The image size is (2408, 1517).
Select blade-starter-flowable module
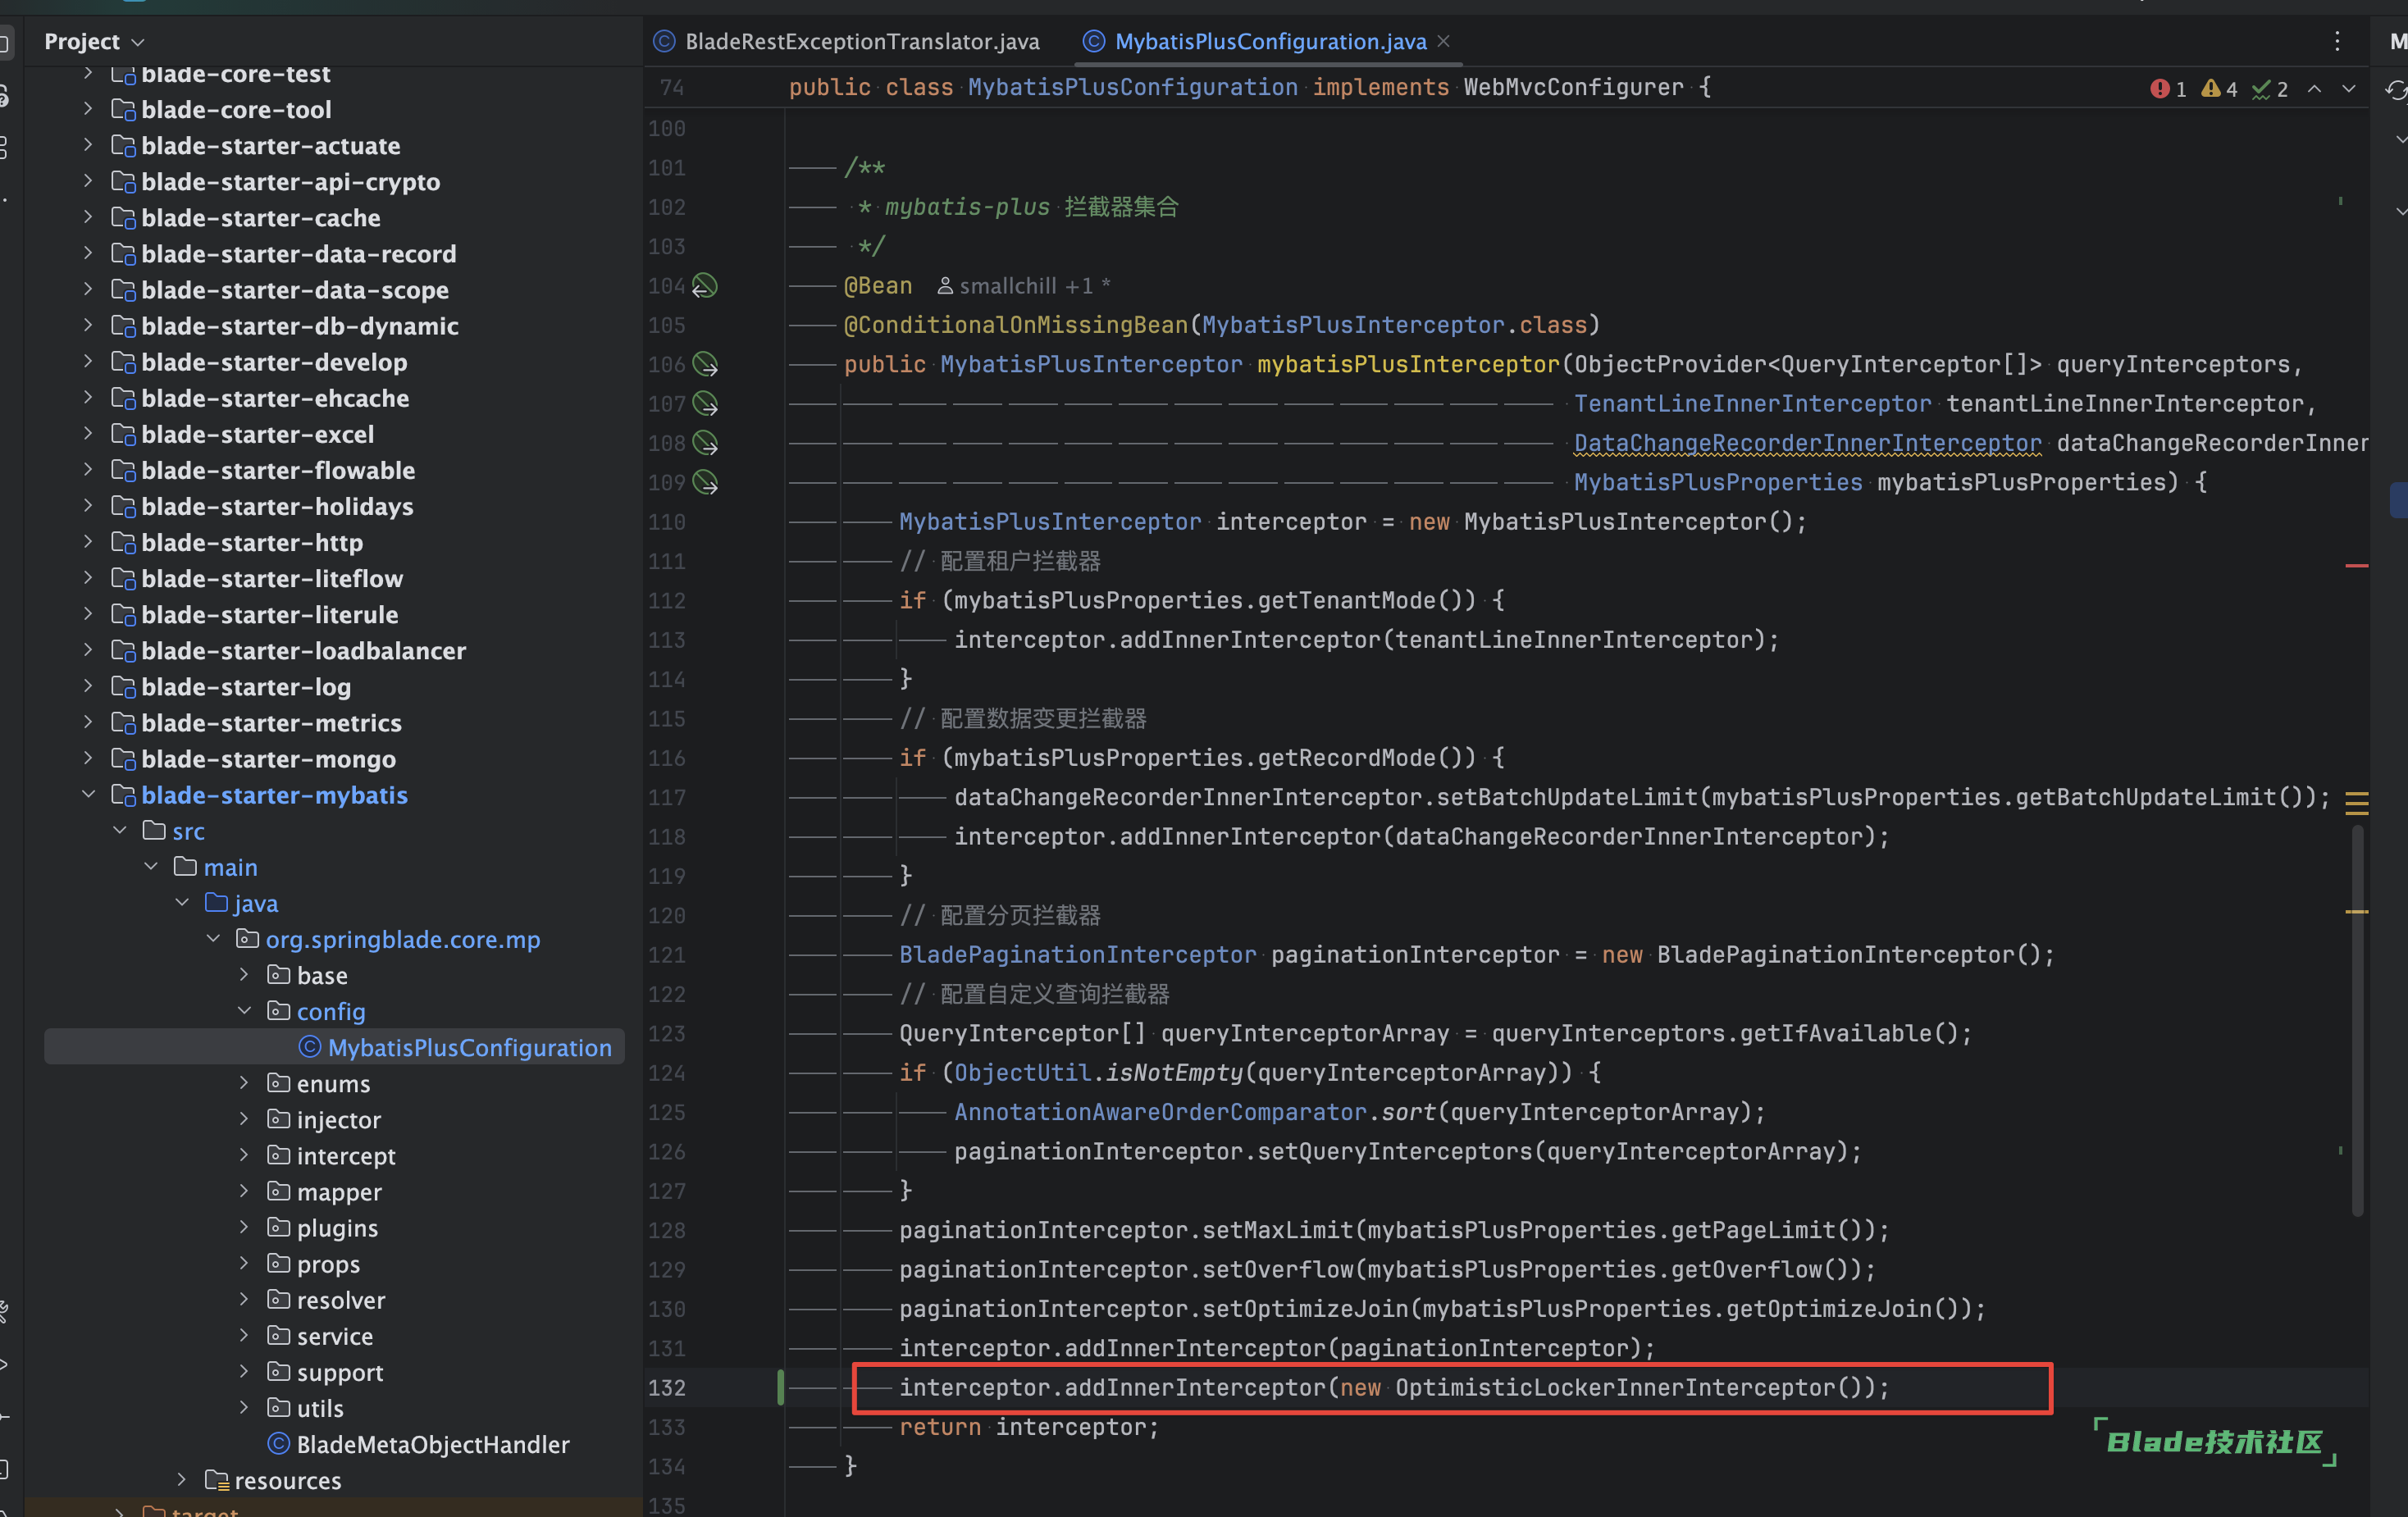278,470
